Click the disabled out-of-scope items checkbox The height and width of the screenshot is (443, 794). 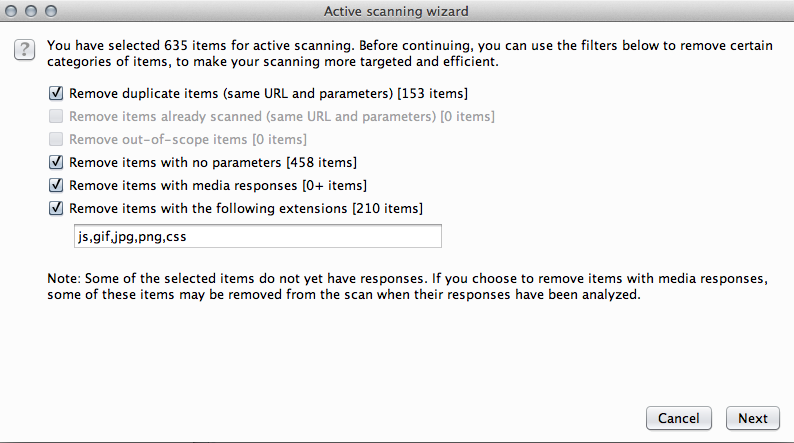coord(56,139)
